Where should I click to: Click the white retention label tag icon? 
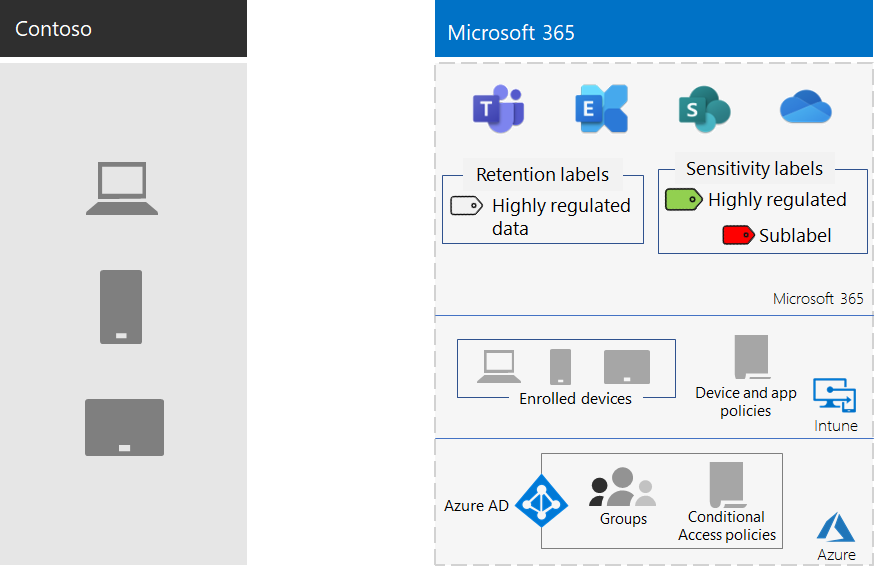(x=466, y=205)
